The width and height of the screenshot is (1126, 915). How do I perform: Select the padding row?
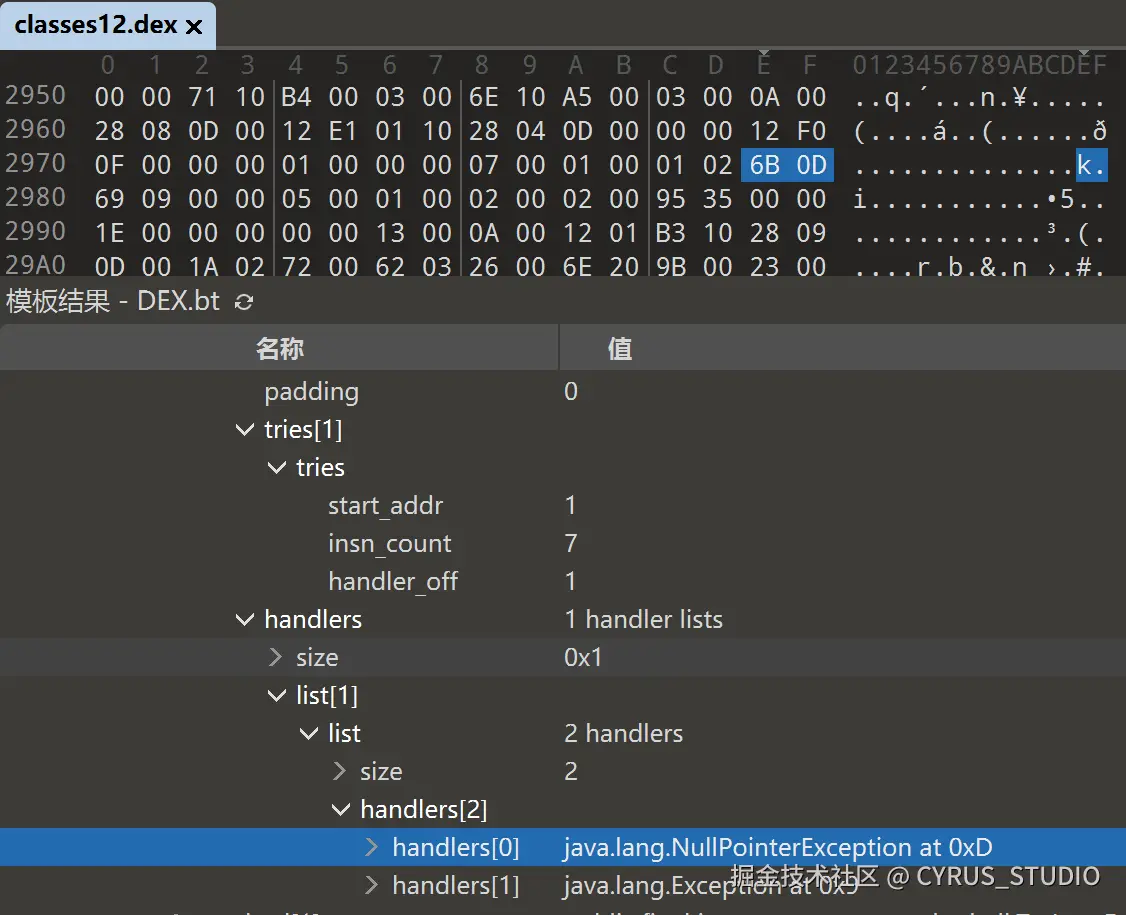[563, 391]
